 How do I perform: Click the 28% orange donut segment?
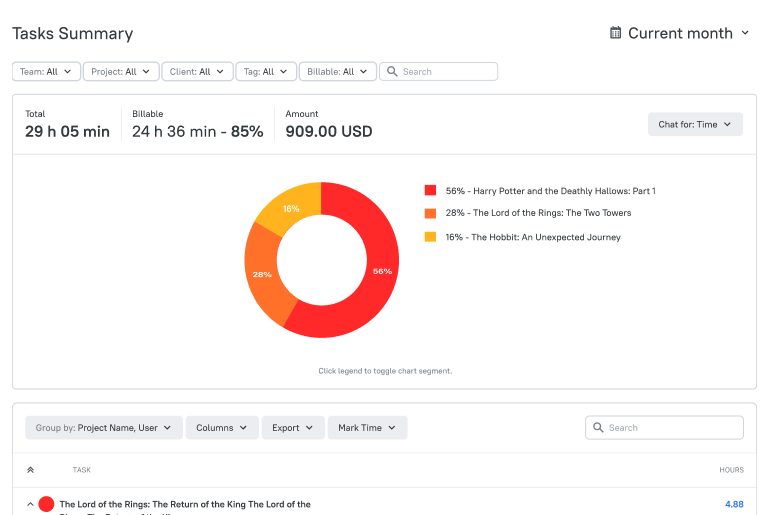(262, 274)
